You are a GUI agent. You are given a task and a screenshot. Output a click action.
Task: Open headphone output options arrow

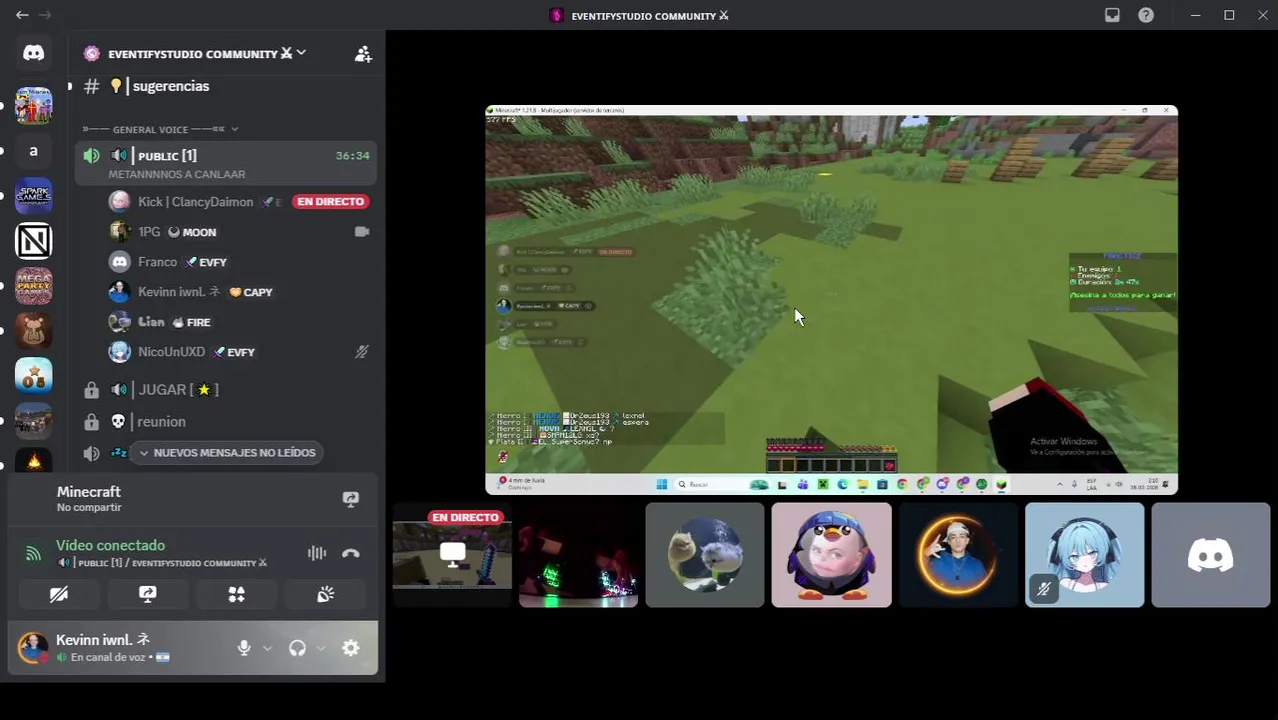pyautogui.click(x=321, y=648)
